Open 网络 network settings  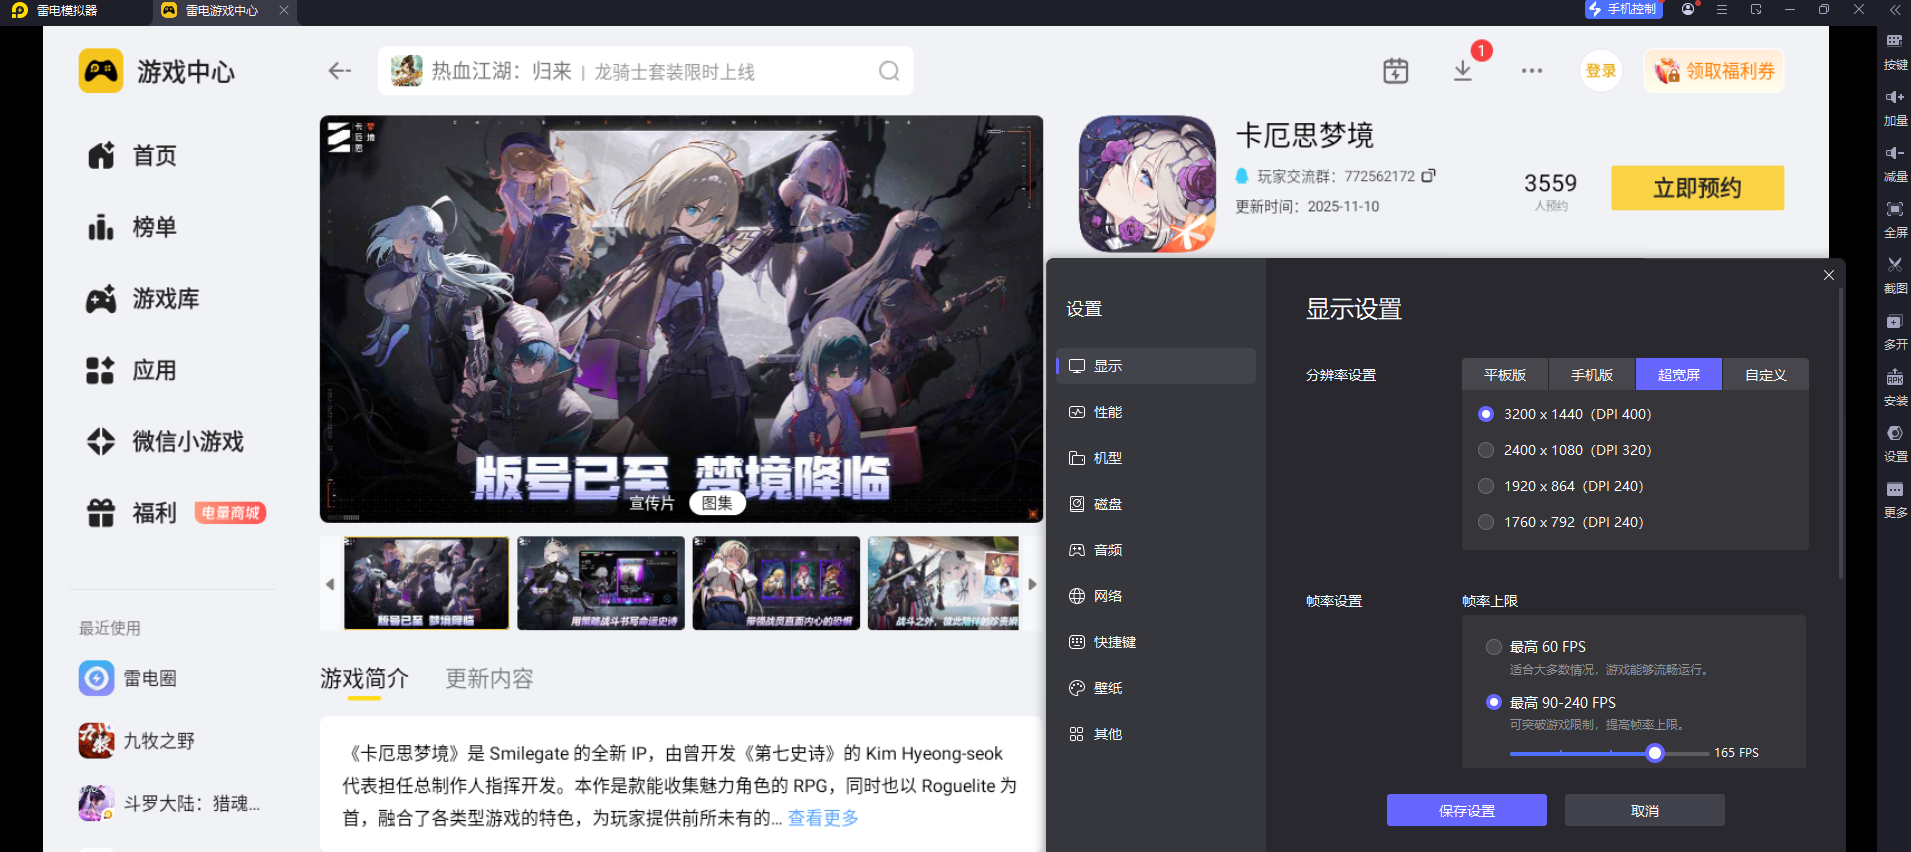coord(1155,596)
